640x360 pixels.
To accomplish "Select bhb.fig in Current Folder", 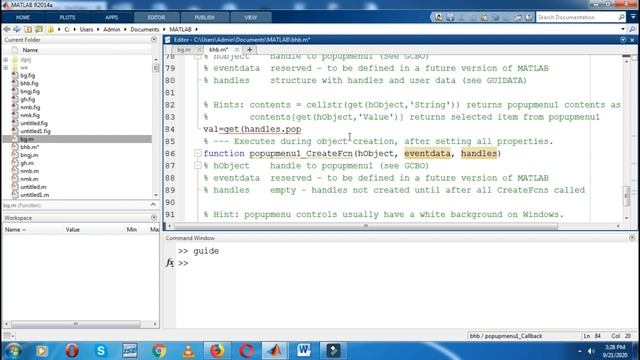I will pyautogui.click(x=29, y=83).
